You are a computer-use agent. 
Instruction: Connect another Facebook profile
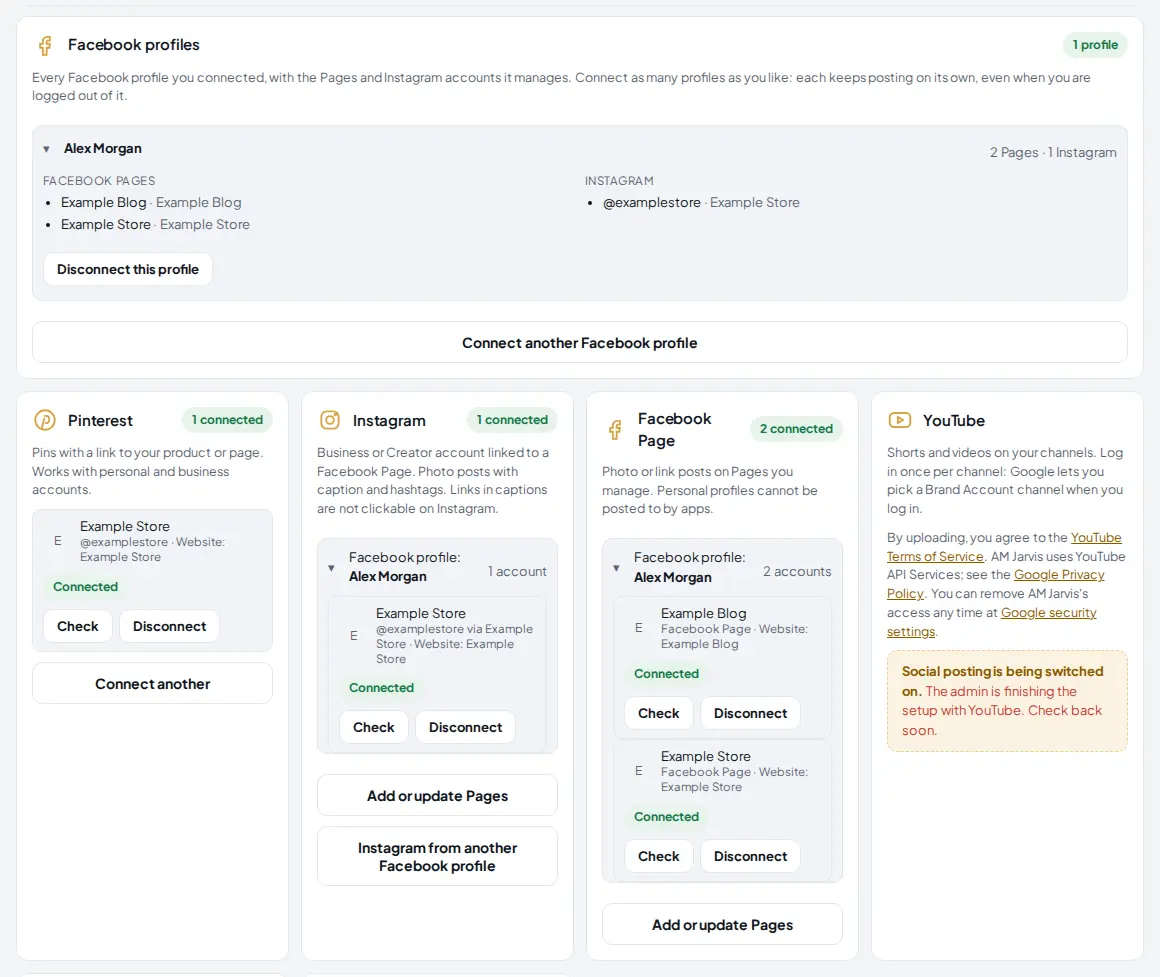[579, 342]
